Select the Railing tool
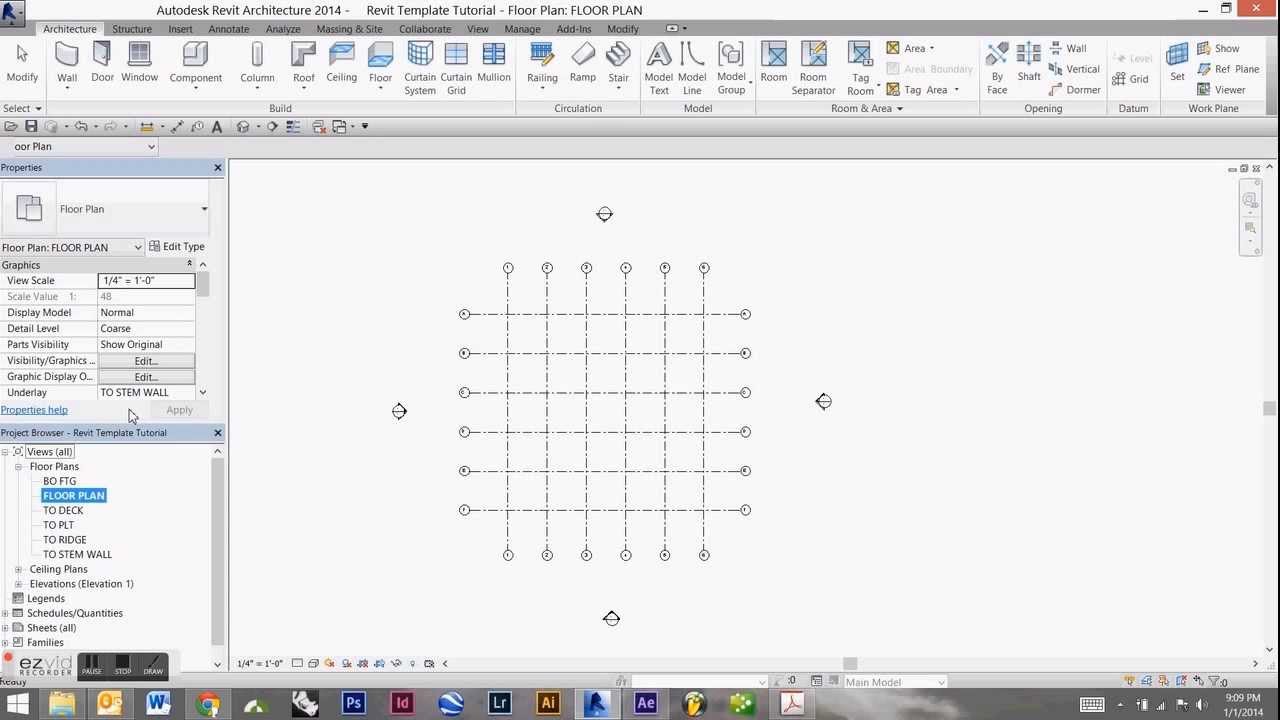The width and height of the screenshot is (1280, 720). (x=542, y=65)
